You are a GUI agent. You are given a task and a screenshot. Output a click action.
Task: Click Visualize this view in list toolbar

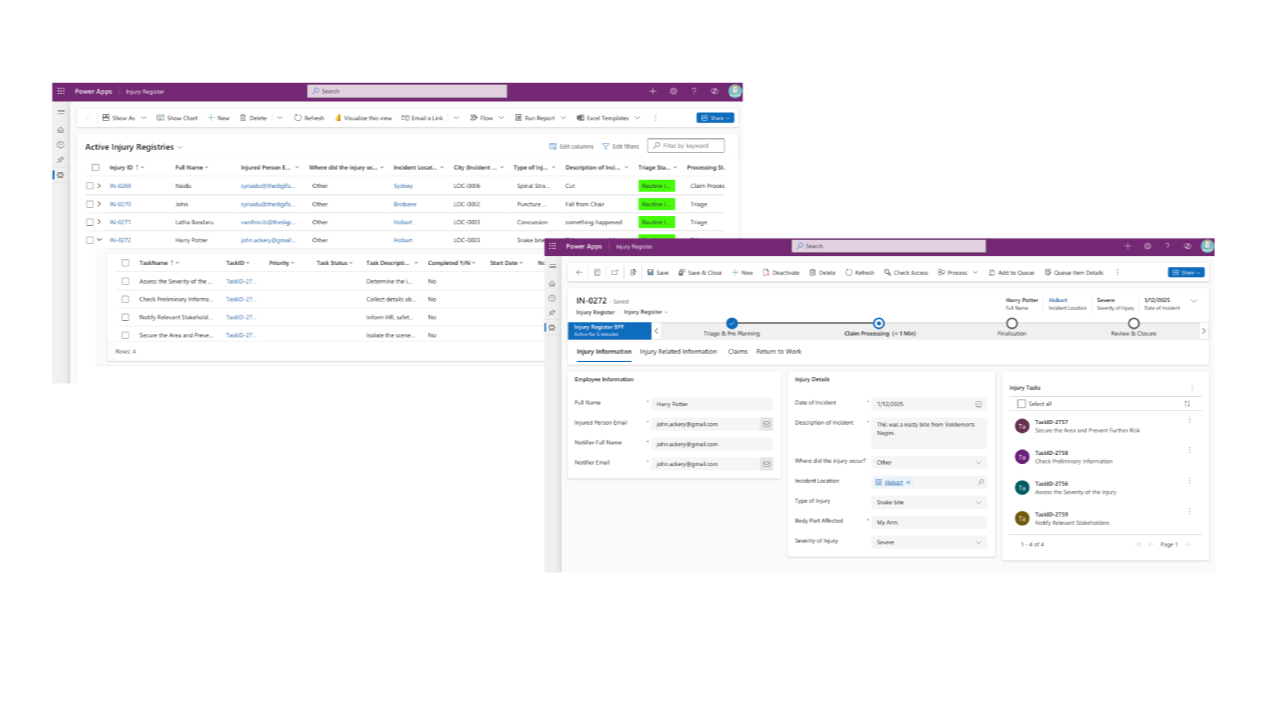(x=363, y=118)
